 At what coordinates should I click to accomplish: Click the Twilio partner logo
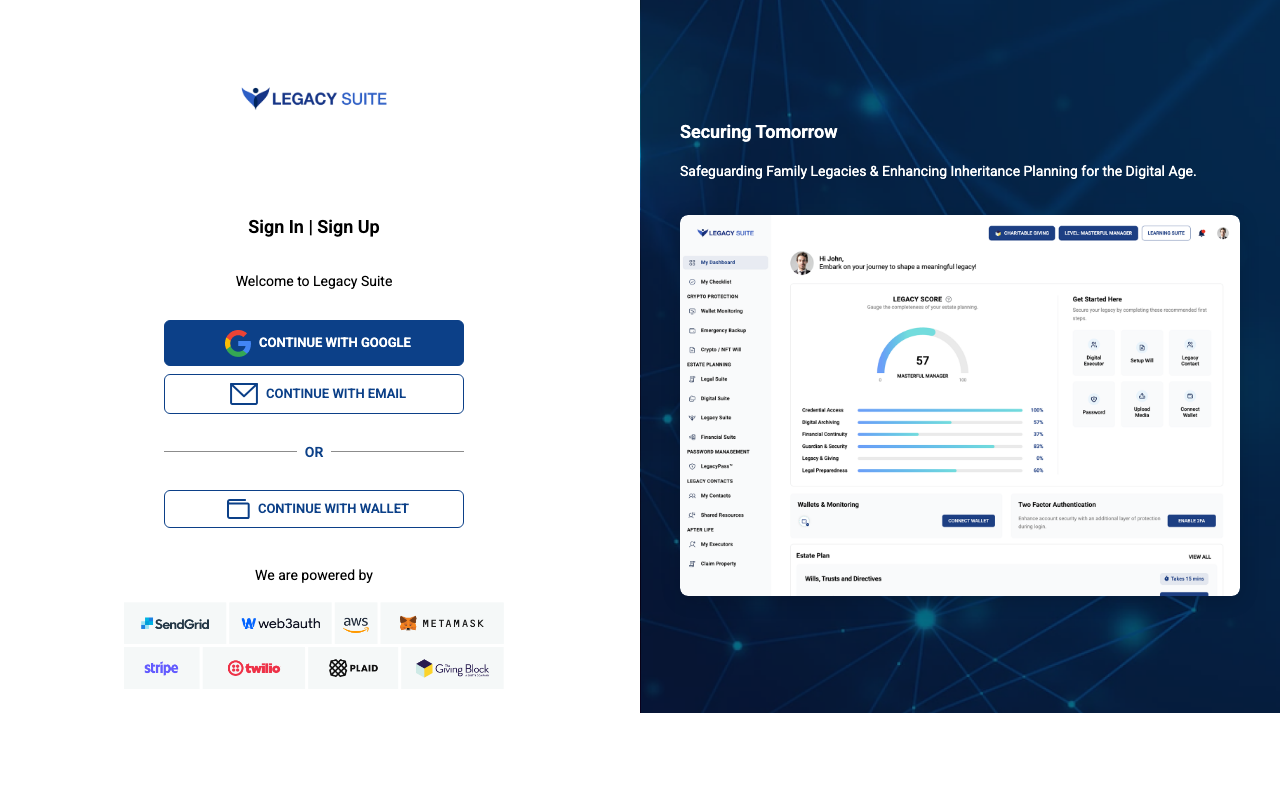pyautogui.click(x=254, y=668)
